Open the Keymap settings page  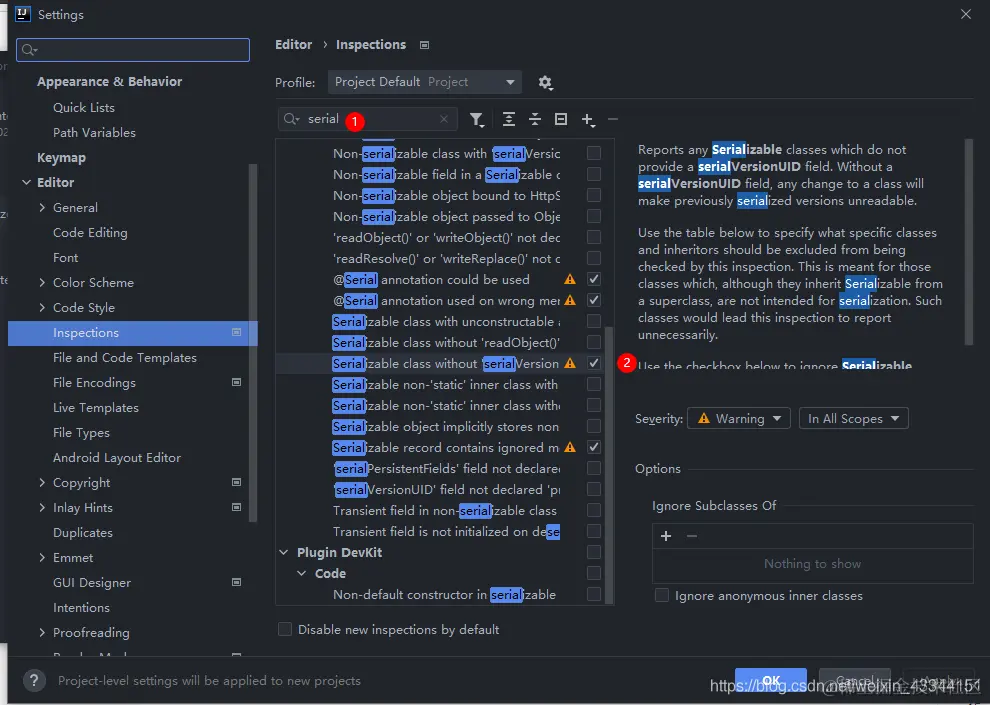click(61, 158)
